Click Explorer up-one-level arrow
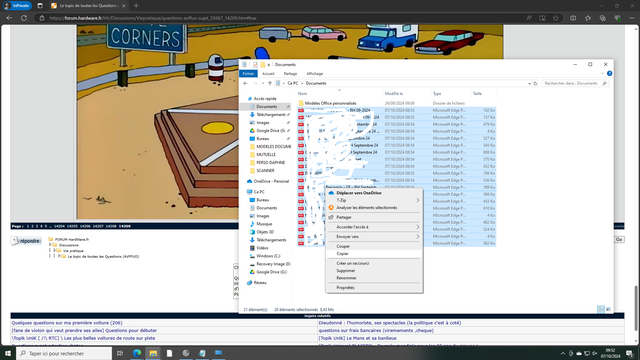 270,83
